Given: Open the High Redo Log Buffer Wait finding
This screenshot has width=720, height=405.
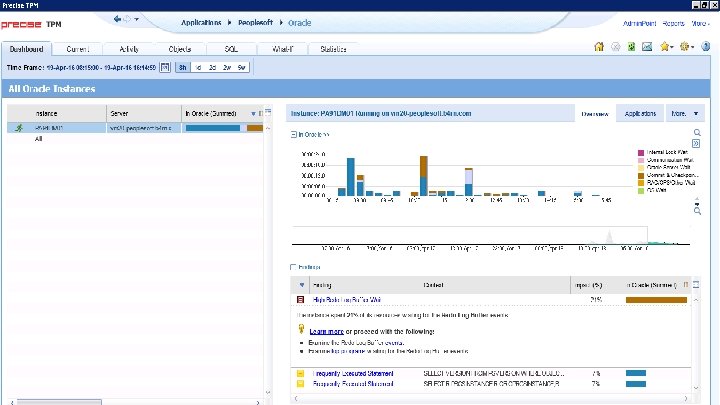Looking at the screenshot, I should click(x=347, y=300).
